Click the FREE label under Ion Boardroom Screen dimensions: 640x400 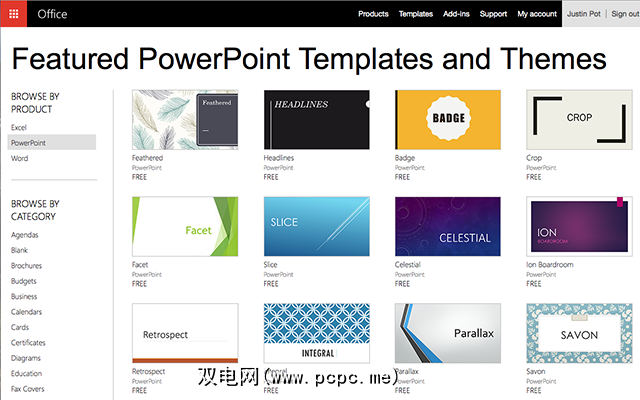point(533,284)
